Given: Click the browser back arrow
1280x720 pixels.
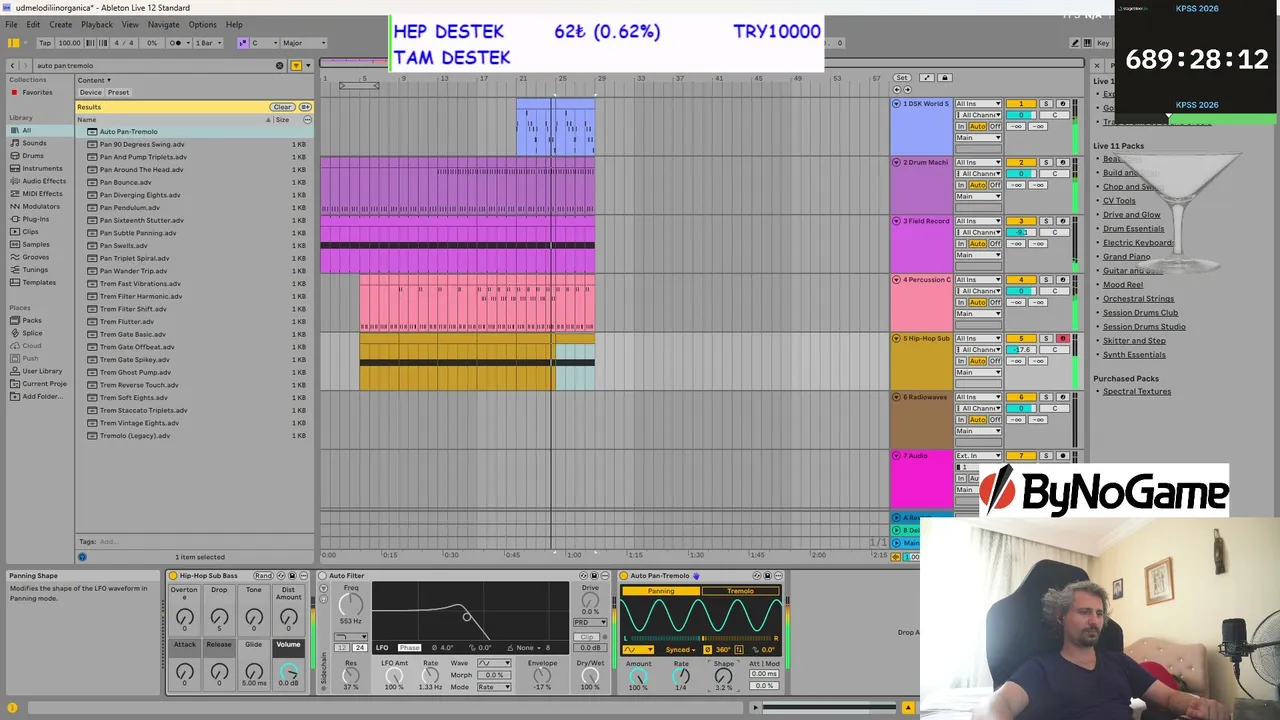Looking at the screenshot, I should pos(12,66).
